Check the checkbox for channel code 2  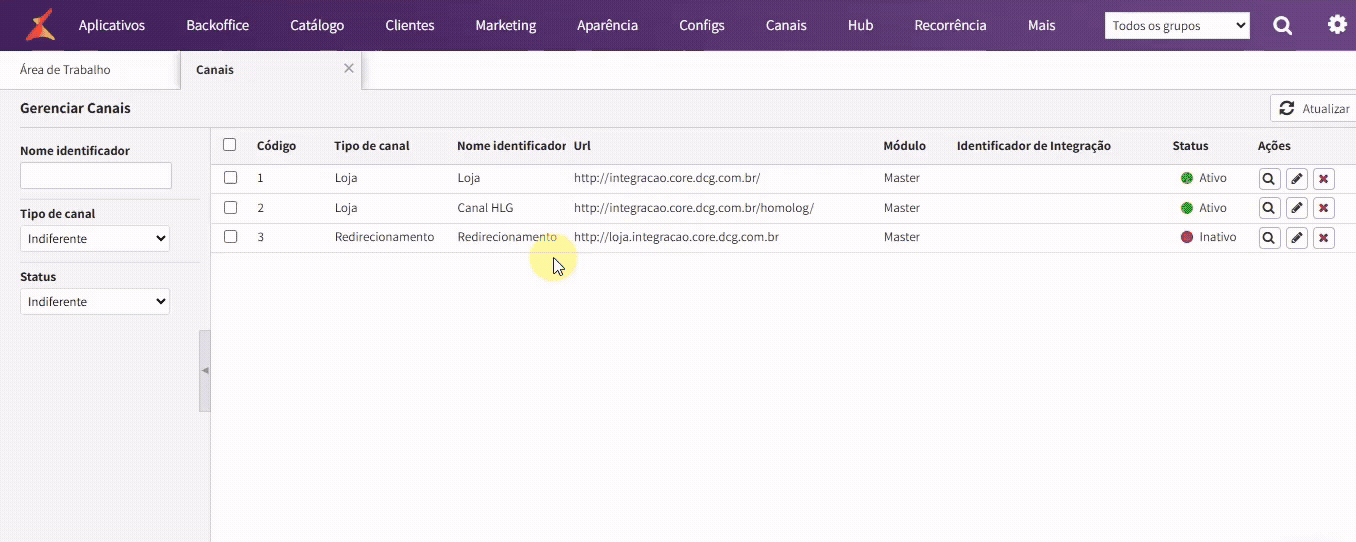[x=231, y=208]
